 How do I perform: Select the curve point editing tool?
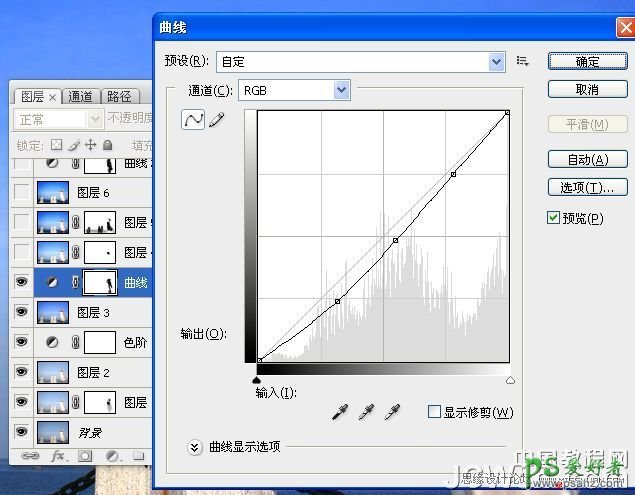193,120
